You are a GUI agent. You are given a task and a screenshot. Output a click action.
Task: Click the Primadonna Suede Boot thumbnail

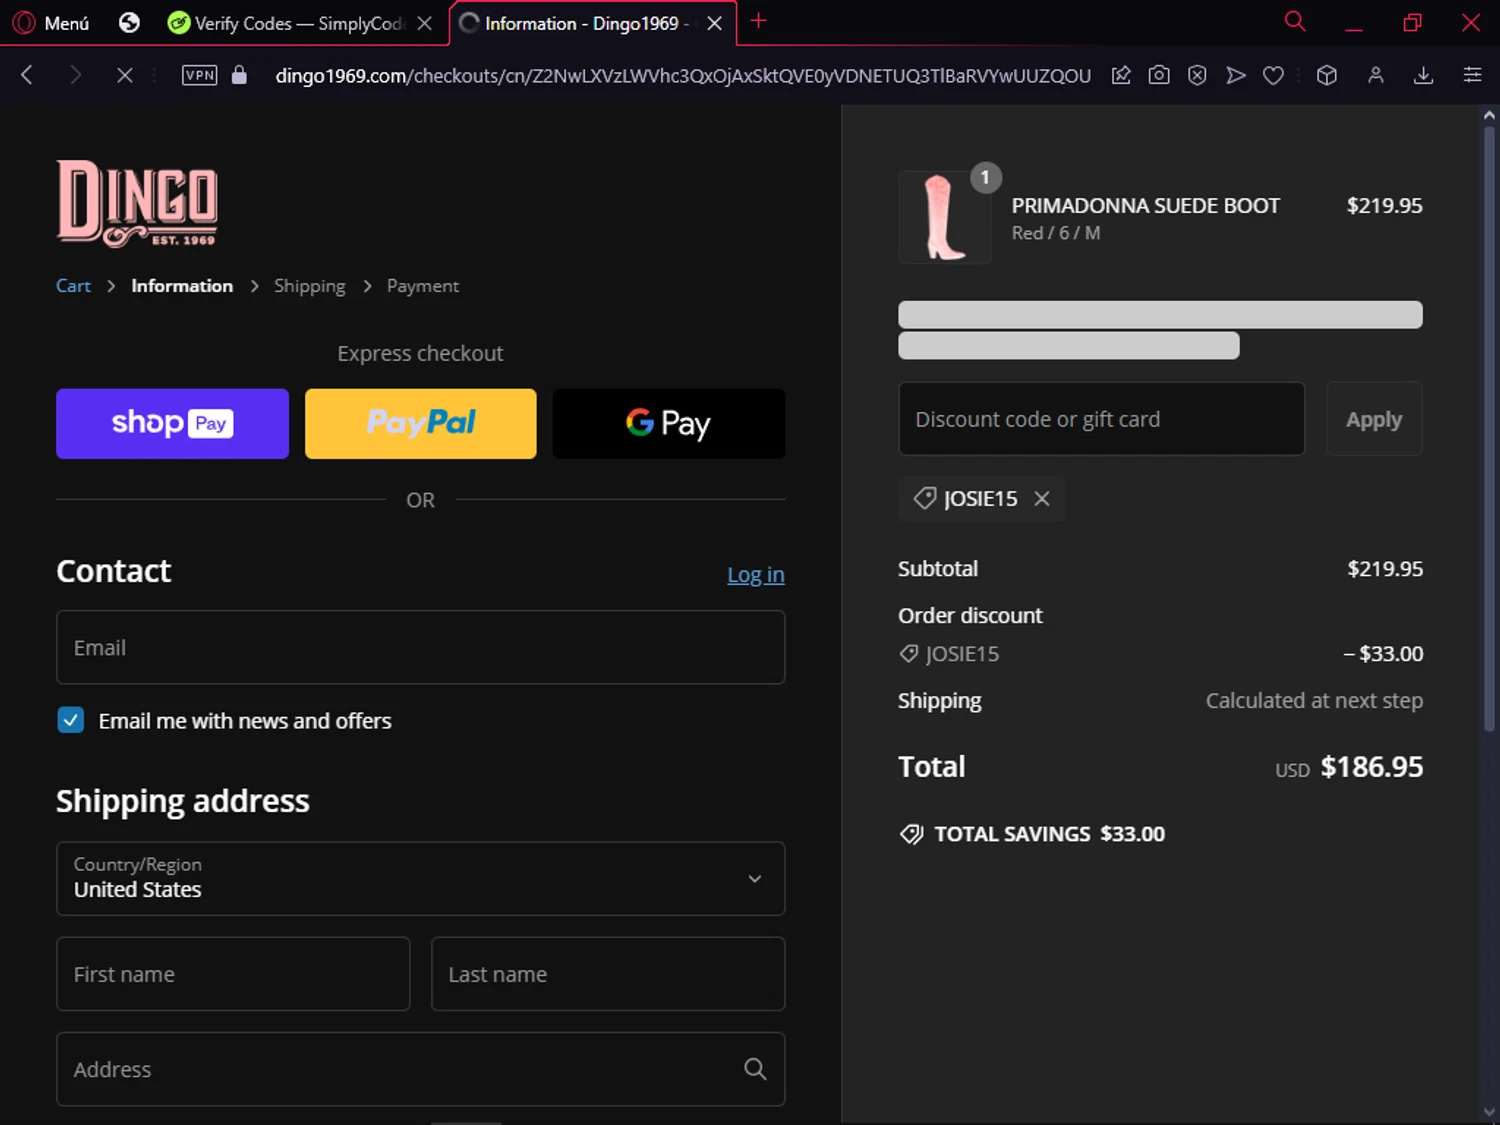(944, 217)
